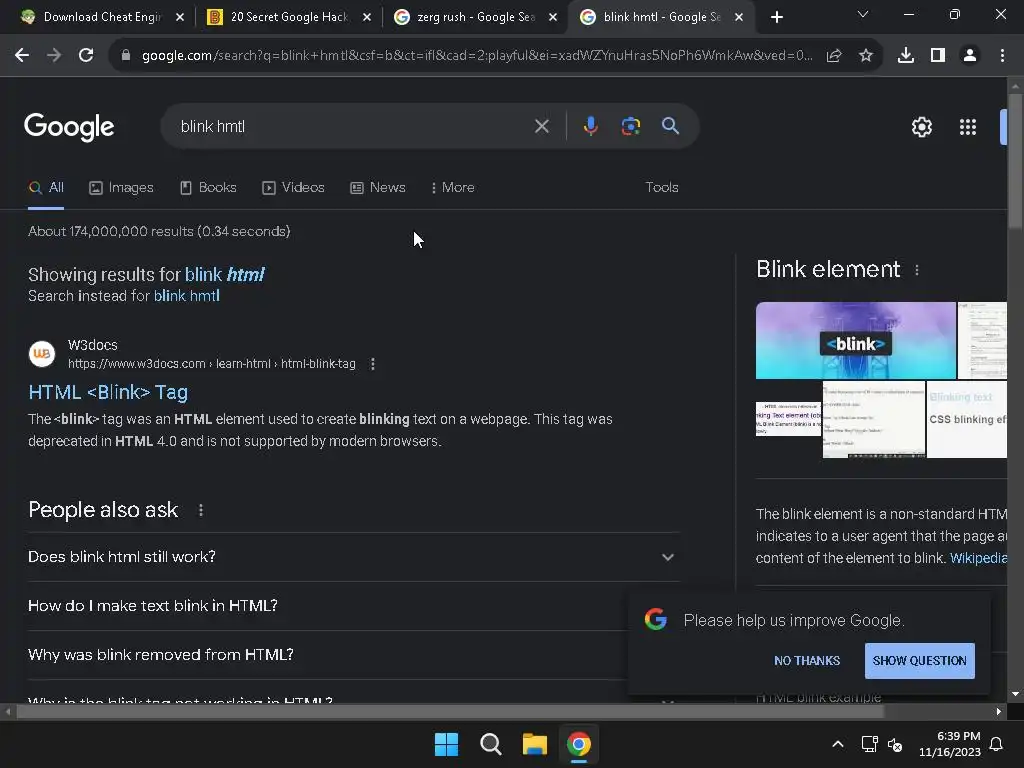Open the 'CSS blinking' thumbnail image
1024x768 pixels.
click(x=967, y=419)
